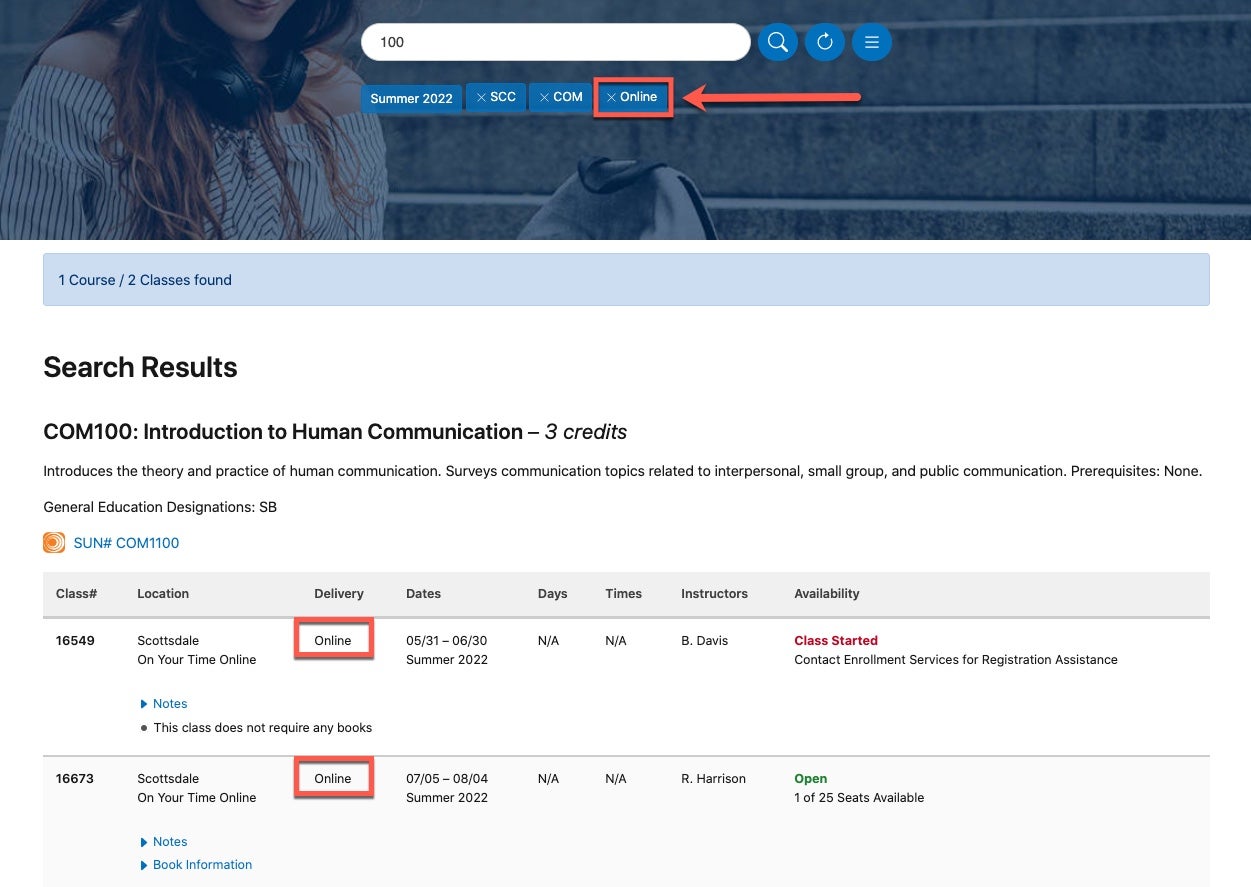
Task: Open the SUN# COM1100 link
Action: (126, 543)
